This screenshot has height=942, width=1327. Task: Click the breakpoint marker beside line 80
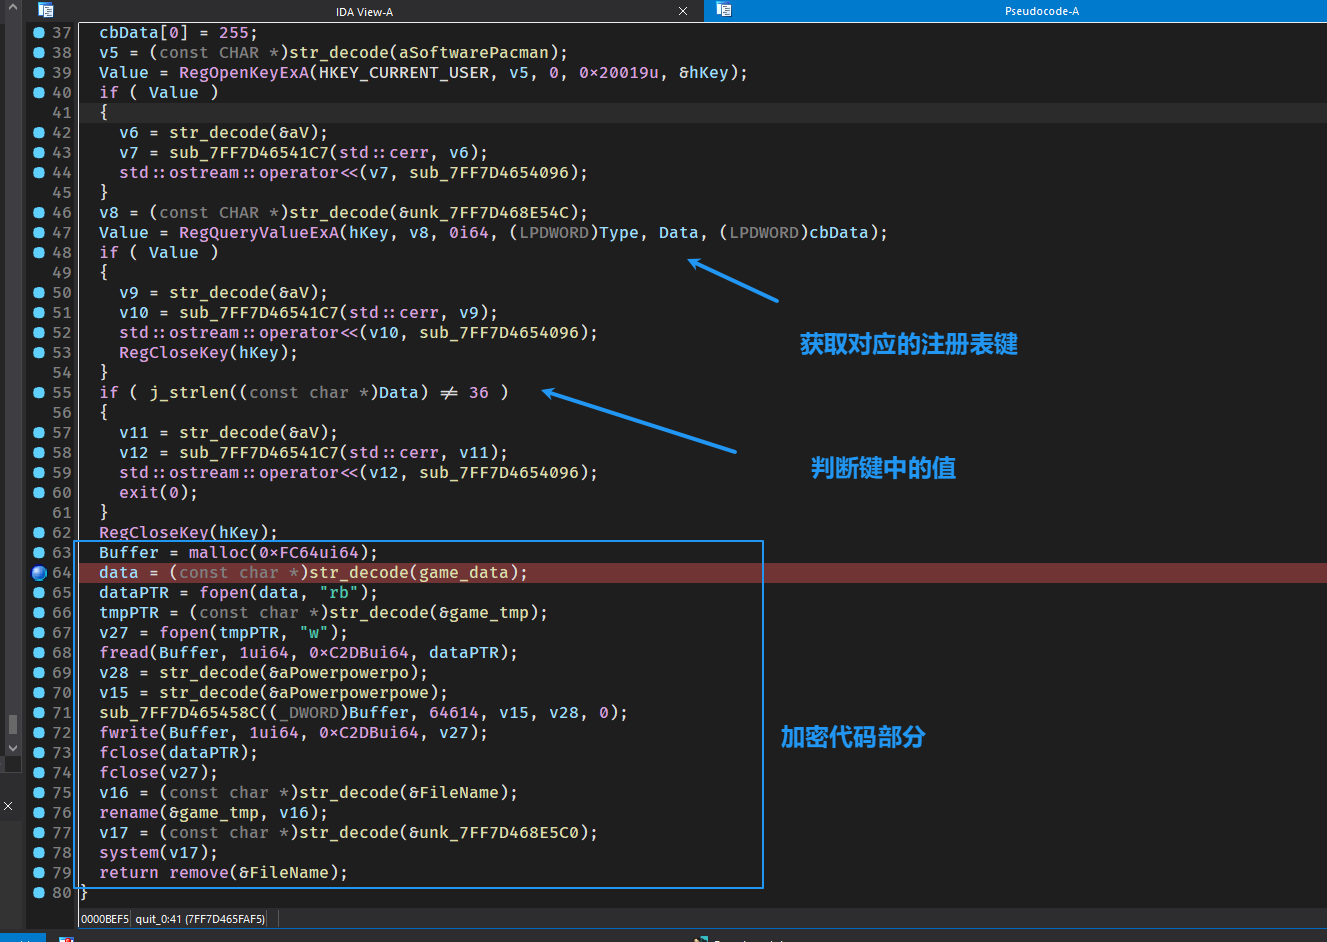pos(39,893)
